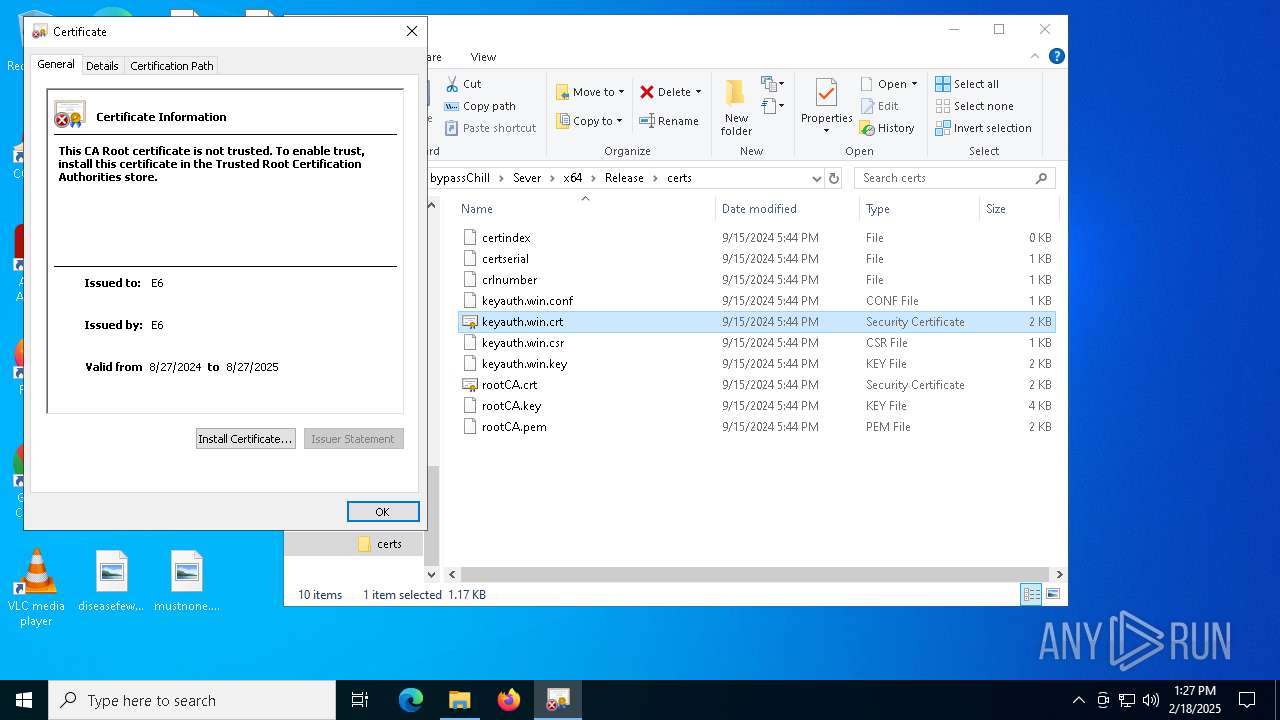Viewport: 1280px width, 720px height.
Task: Click the certs breadcrumb segment
Action: click(679, 178)
